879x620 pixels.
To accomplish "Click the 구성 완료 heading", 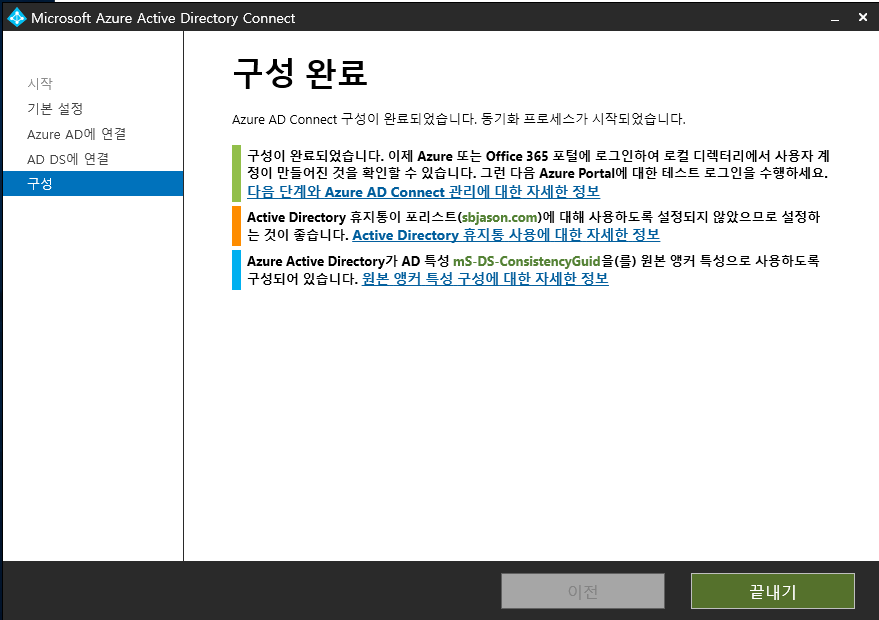I will coord(300,73).
